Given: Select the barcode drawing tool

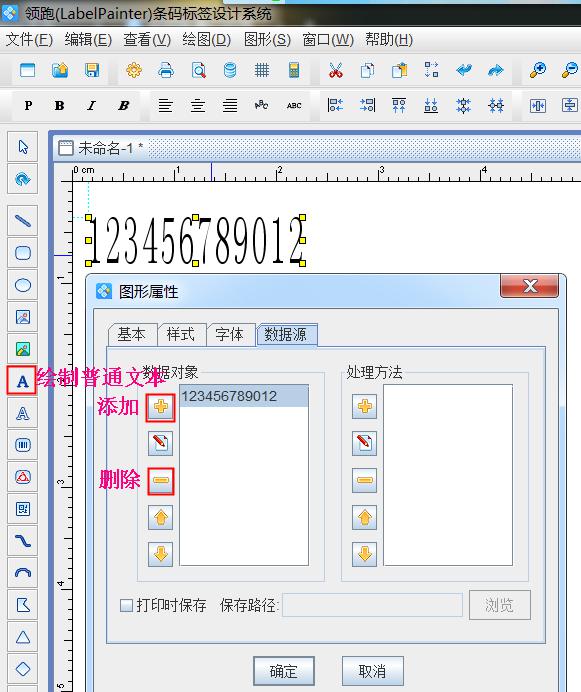Looking at the screenshot, I should tap(23, 445).
